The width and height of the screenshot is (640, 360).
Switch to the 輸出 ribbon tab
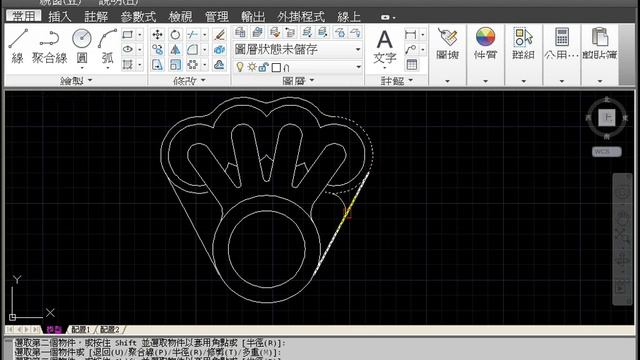pyautogui.click(x=253, y=16)
